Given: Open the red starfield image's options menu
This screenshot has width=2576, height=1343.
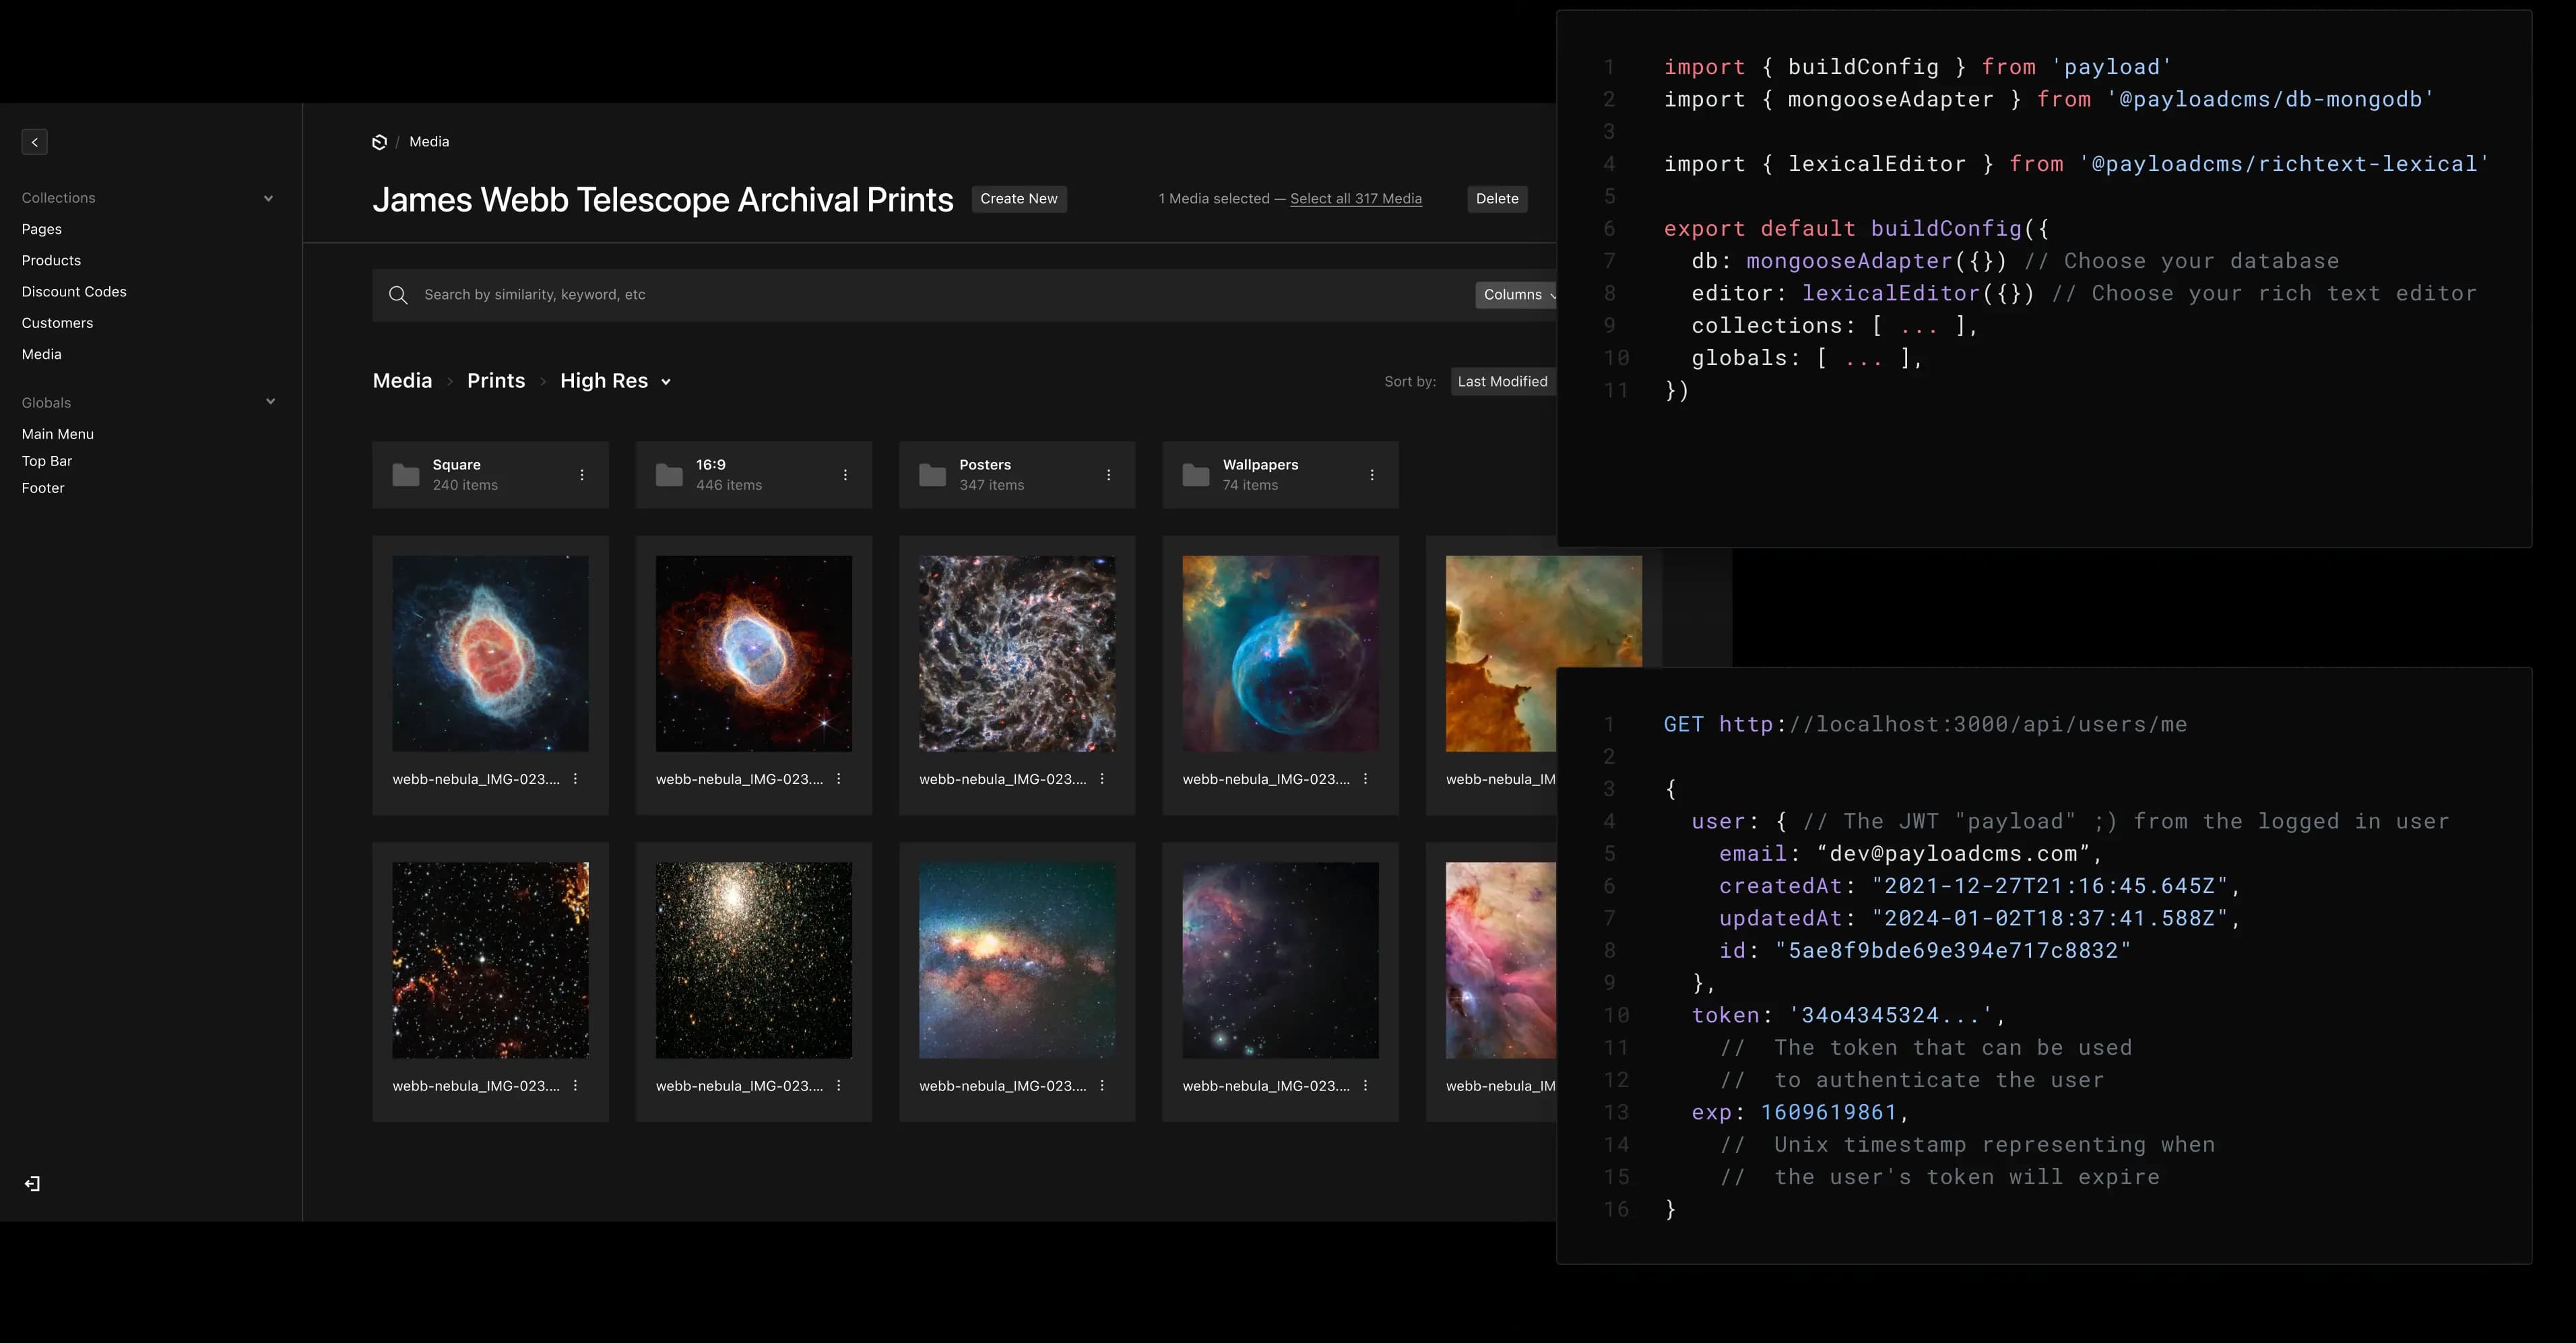Looking at the screenshot, I should (x=575, y=1086).
